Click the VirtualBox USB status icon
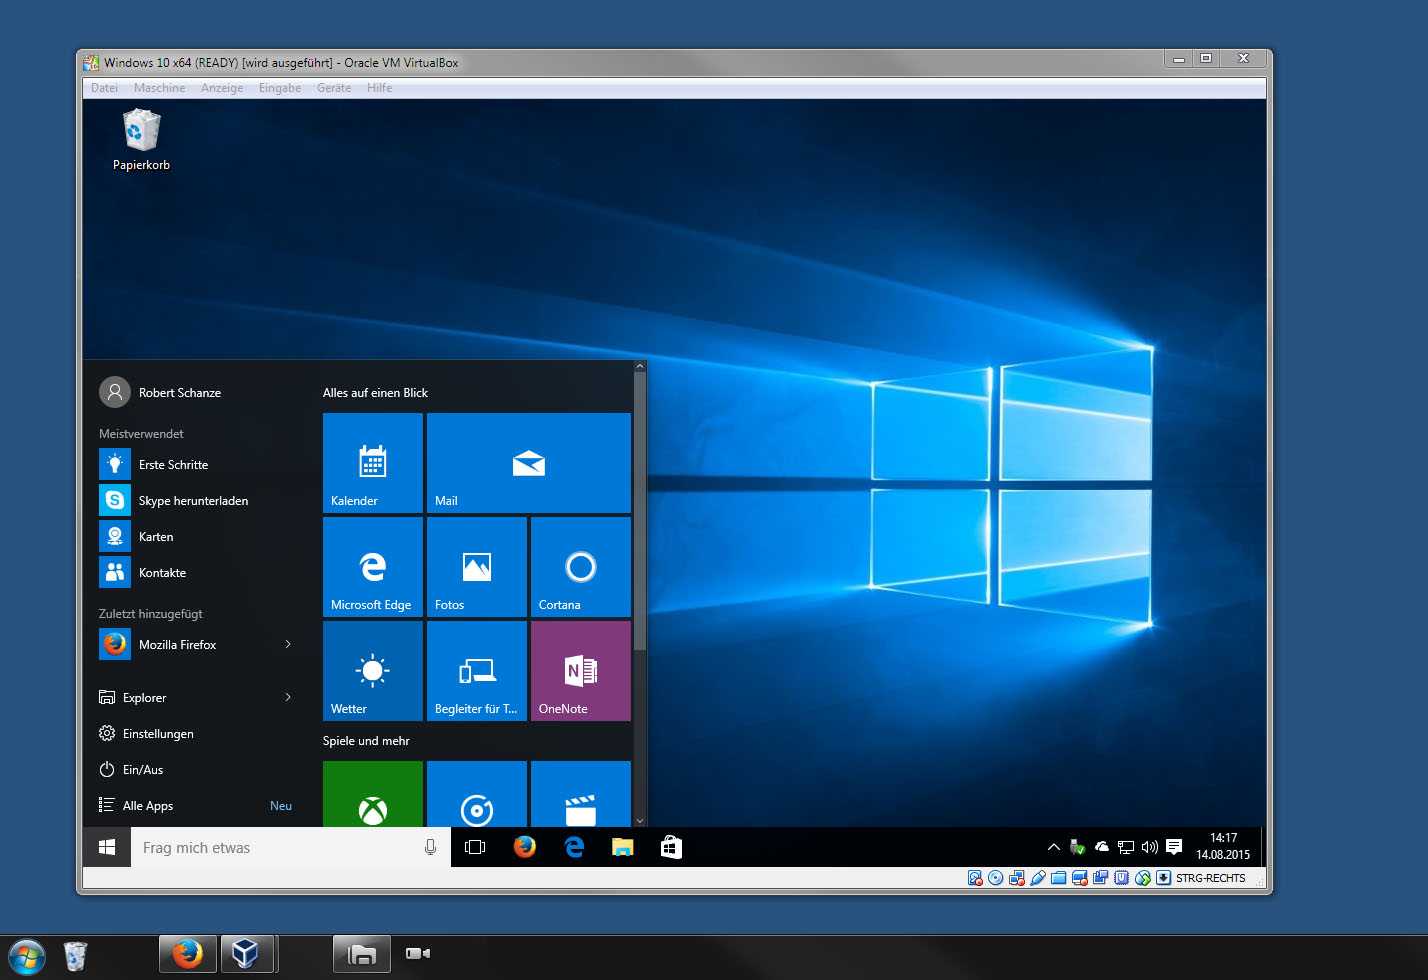Viewport: 1428px width, 980px height. [1038, 878]
